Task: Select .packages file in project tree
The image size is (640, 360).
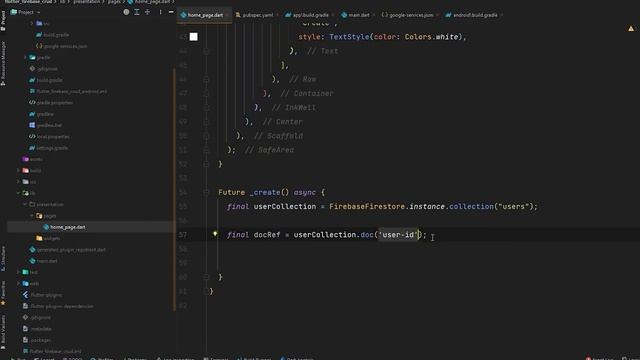Action: click(x=37, y=340)
